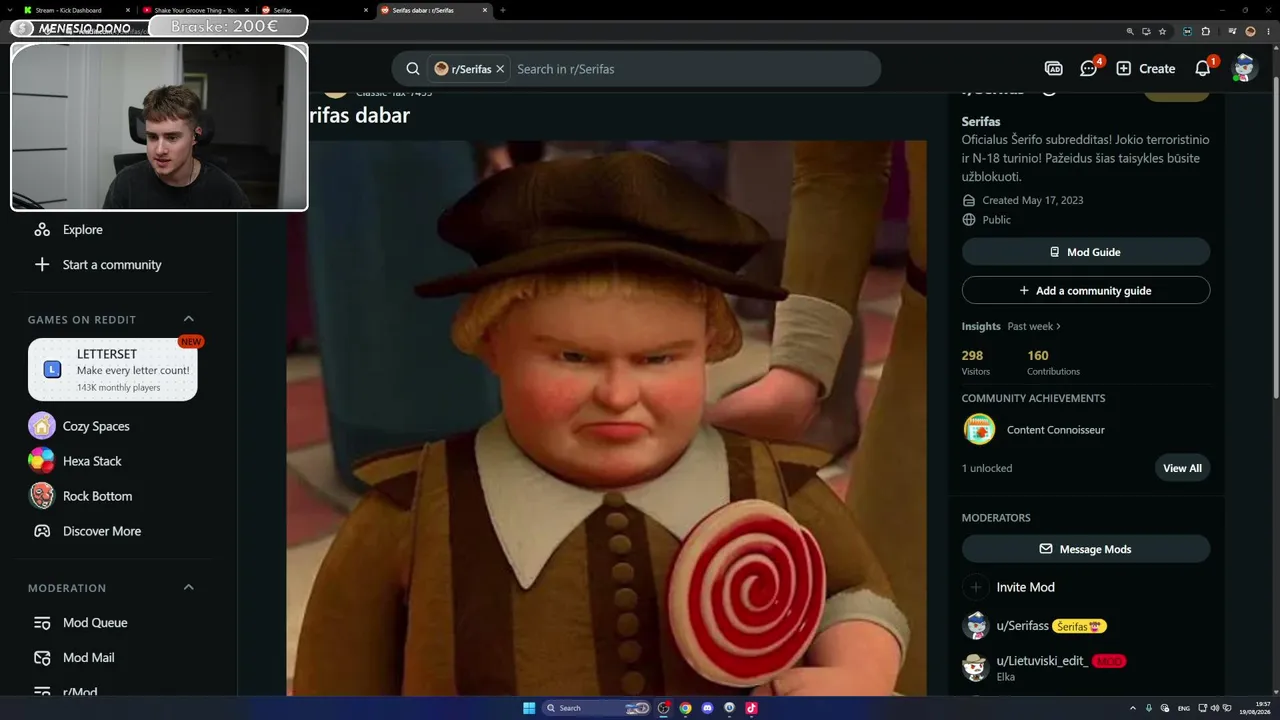Image resolution: width=1280 pixels, height=720 pixels.
Task: Click the Windows taskbar Search box
Action: point(598,708)
